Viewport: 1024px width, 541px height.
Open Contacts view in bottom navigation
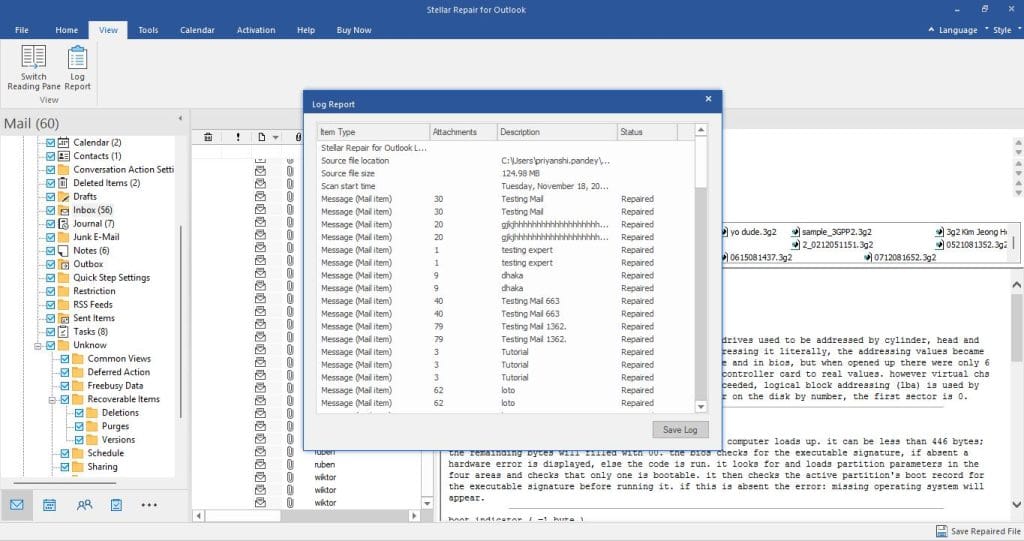[x=84, y=505]
